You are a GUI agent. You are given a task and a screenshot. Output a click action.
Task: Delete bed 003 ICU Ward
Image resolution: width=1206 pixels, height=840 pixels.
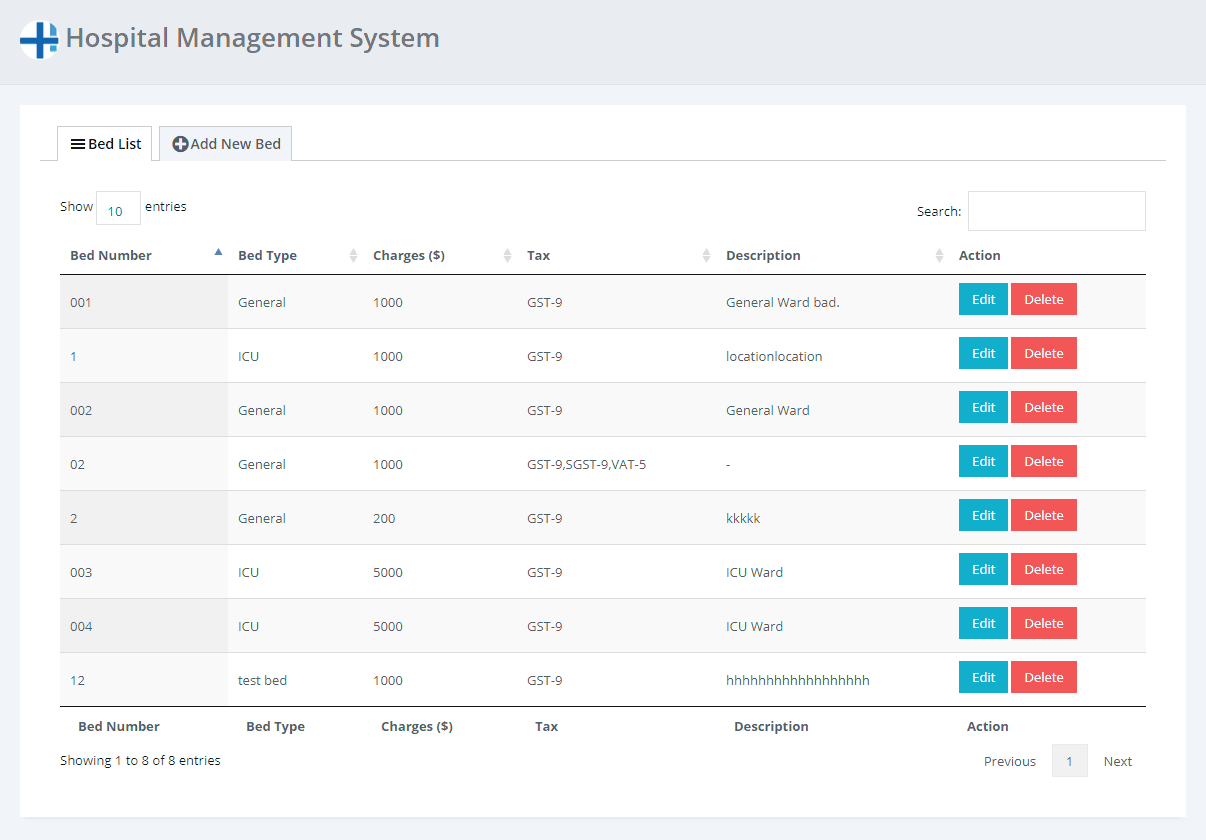click(x=1043, y=569)
